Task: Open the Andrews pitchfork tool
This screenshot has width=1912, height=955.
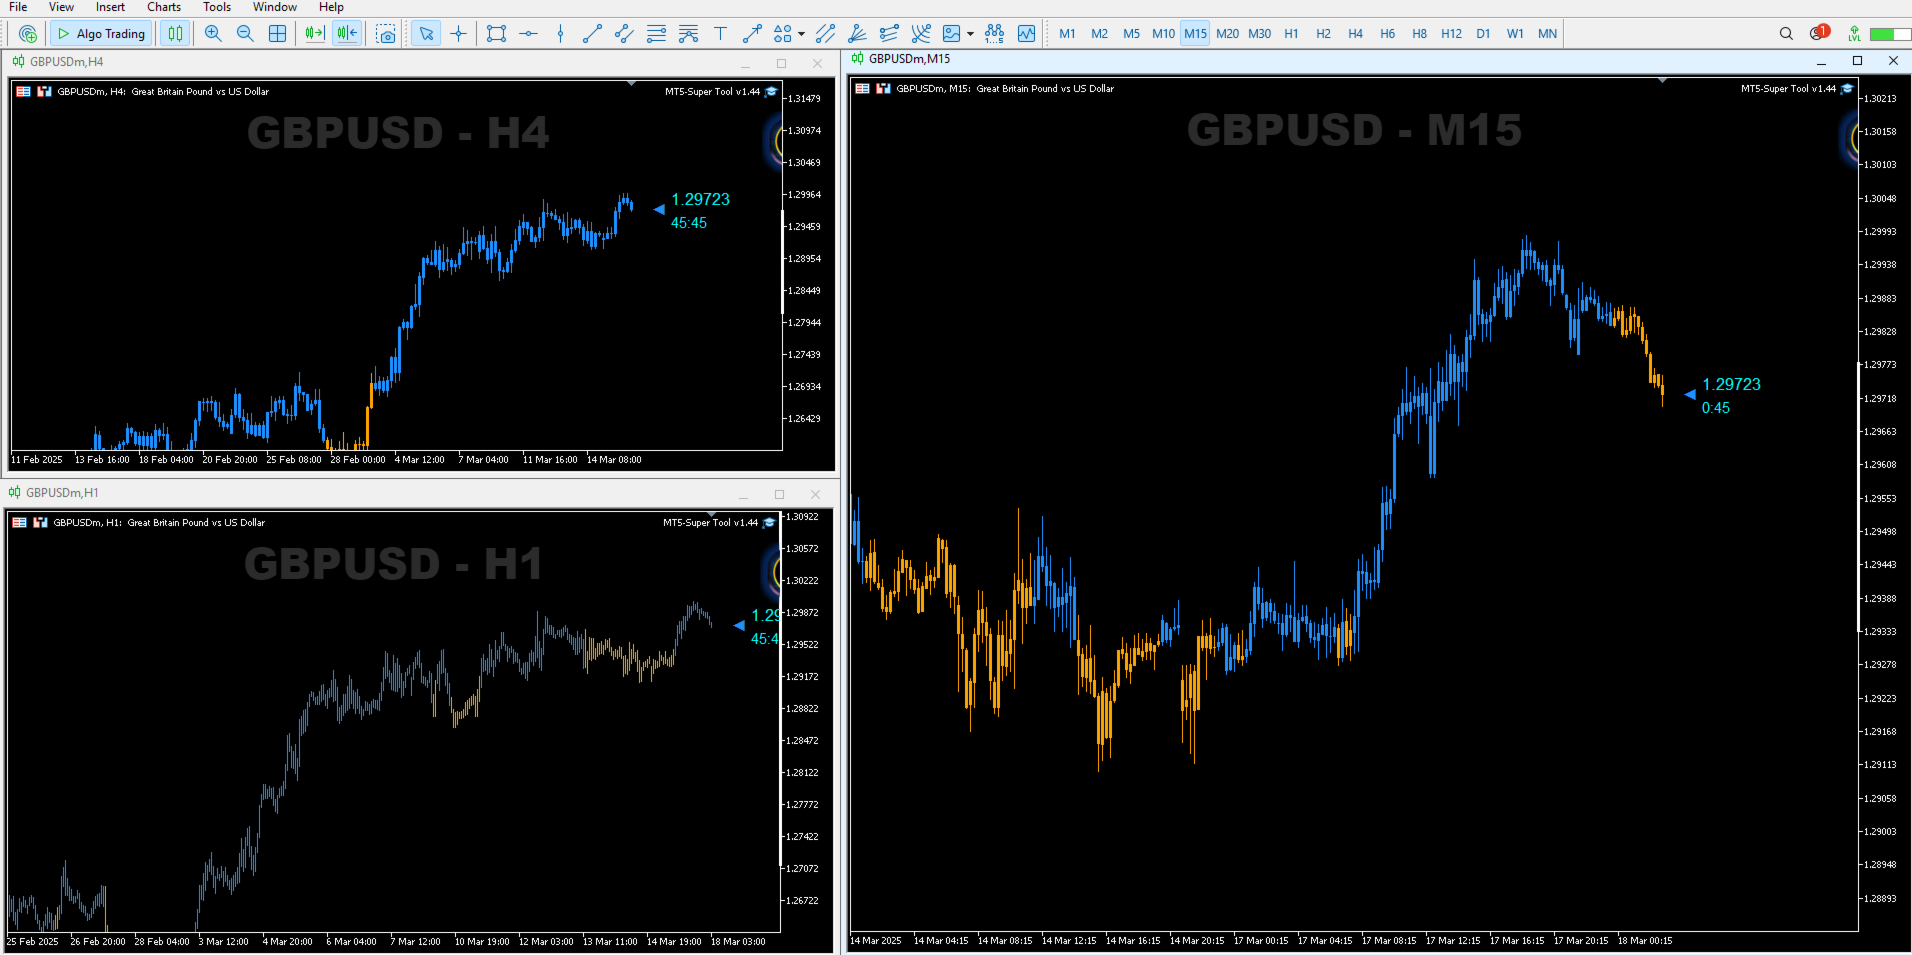Action: (x=690, y=33)
